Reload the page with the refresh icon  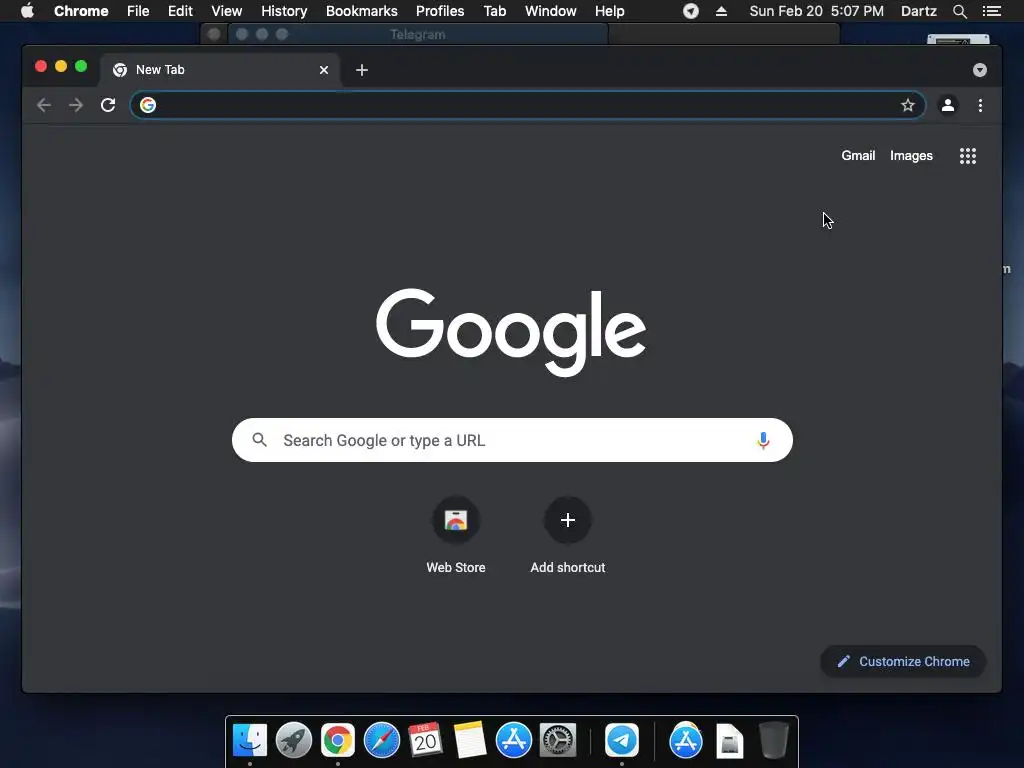tap(108, 105)
